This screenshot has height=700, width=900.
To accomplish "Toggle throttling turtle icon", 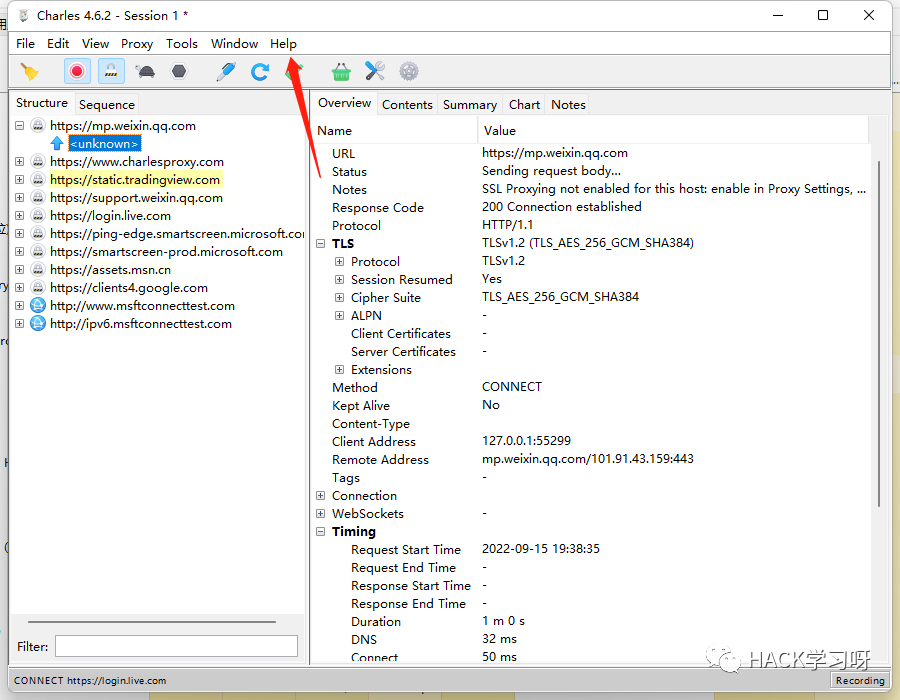I will pyautogui.click(x=145, y=72).
